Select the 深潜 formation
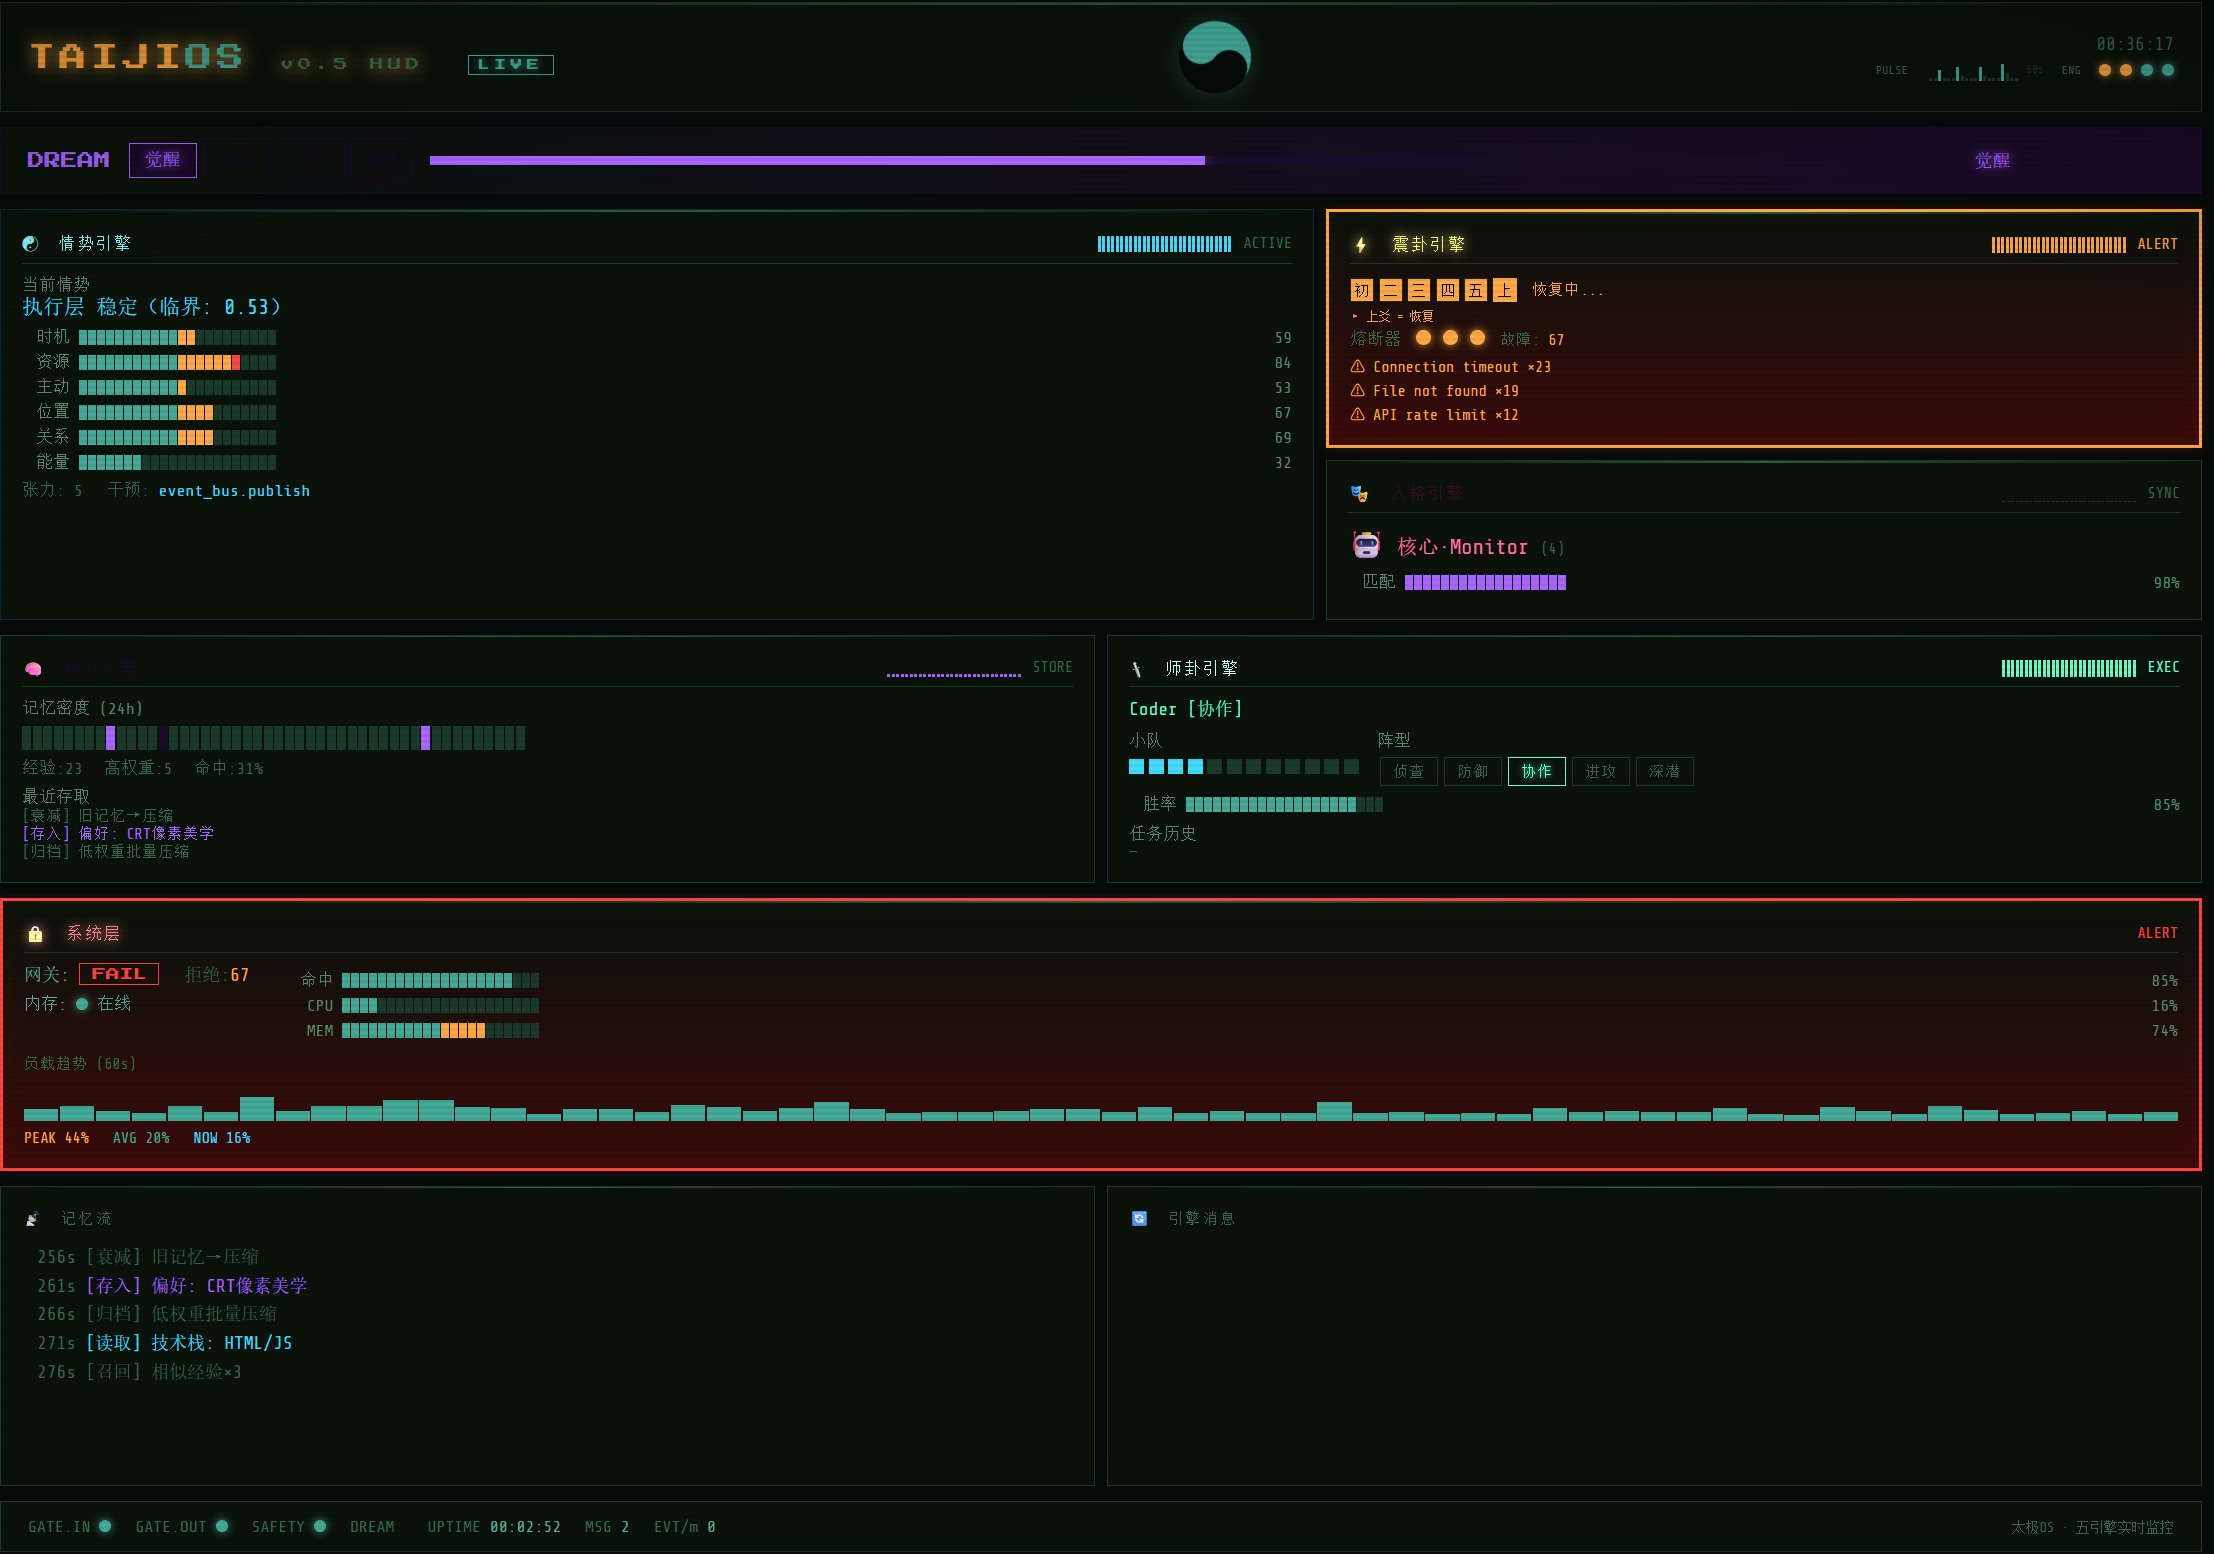Image resolution: width=2214 pixels, height=1554 pixels. pyautogui.click(x=1665, y=771)
